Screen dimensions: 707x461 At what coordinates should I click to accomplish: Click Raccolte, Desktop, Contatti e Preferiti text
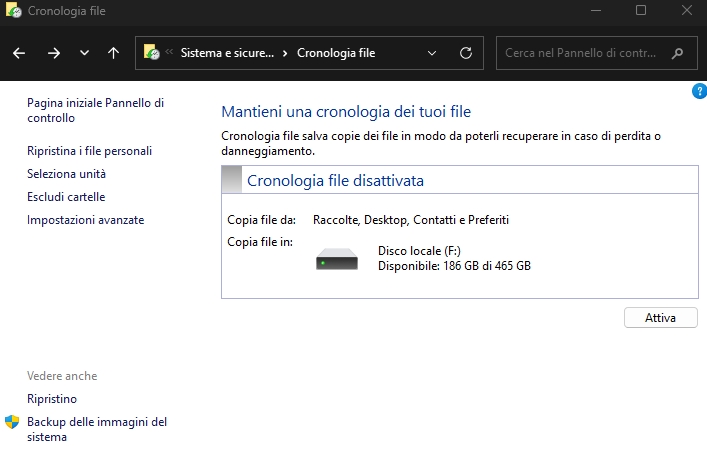click(x=411, y=220)
